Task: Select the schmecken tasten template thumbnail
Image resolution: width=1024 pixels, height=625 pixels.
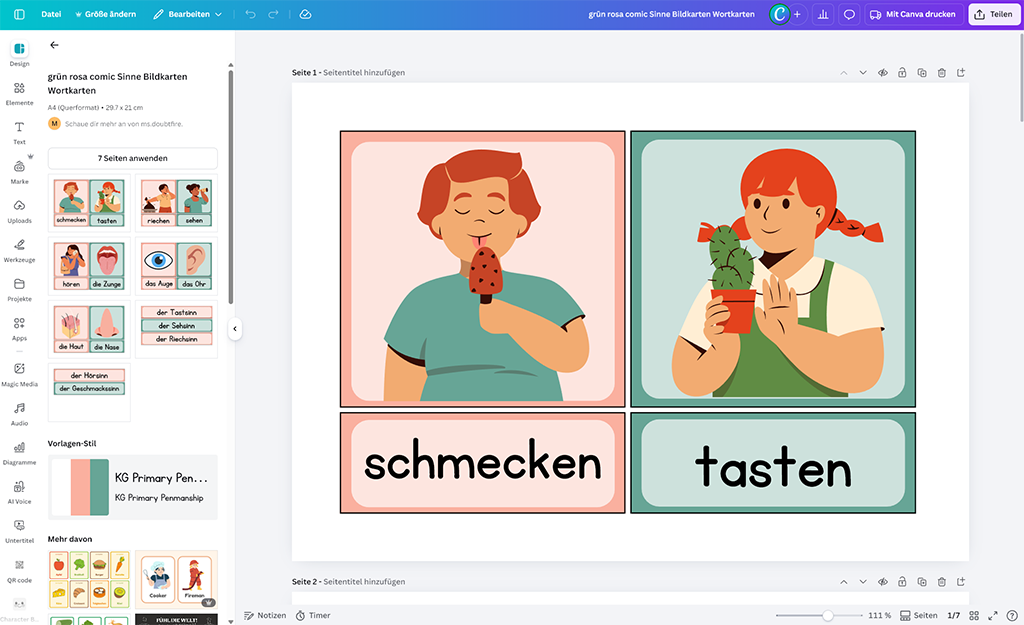Action: 89,202
